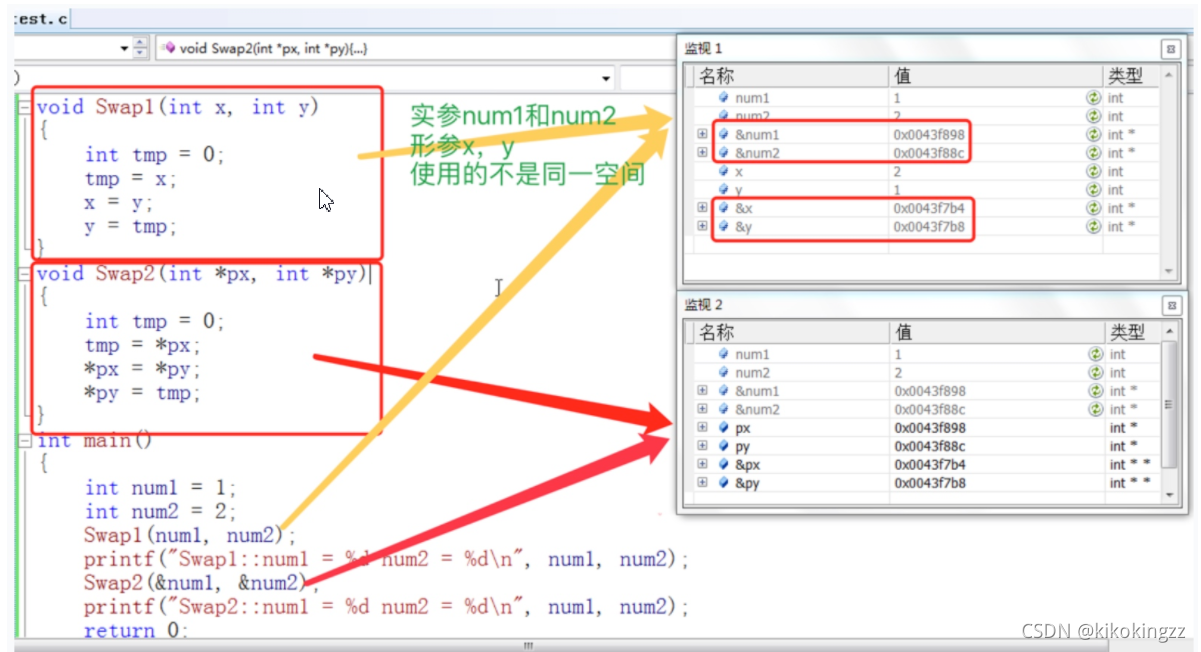Expand &num2 entry in 监视 2

pos(702,409)
